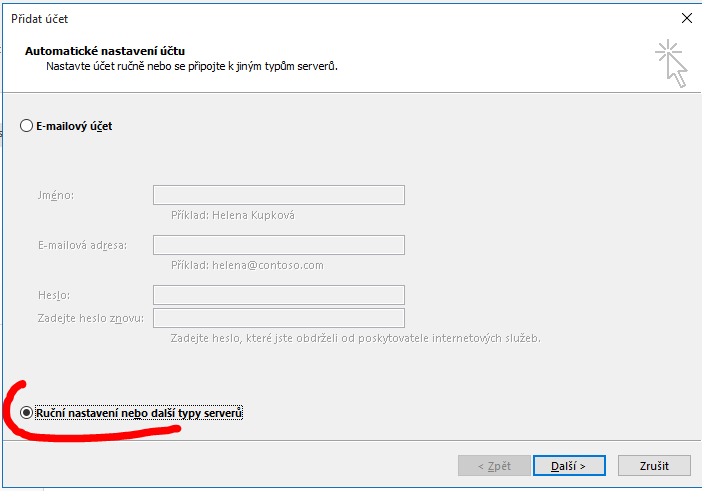Click the E-mailový účet label text
The image size is (702, 491).
(74, 126)
